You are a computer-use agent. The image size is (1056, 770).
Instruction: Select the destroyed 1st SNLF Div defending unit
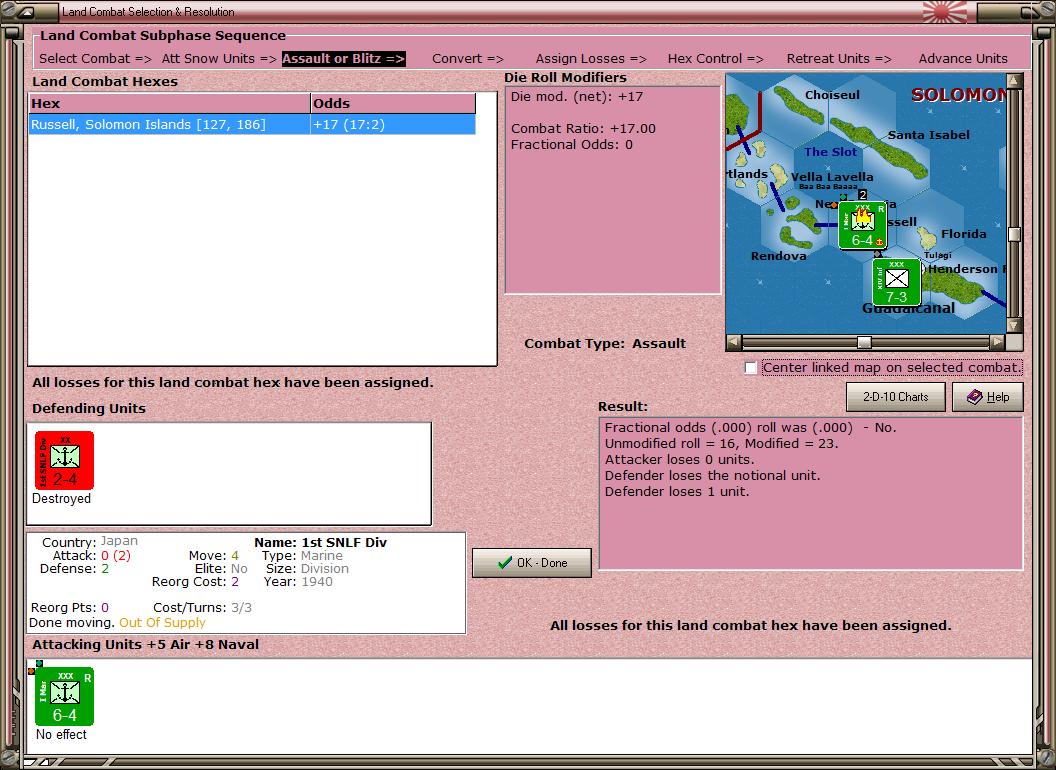pyautogui.click(x=64, y=460)
